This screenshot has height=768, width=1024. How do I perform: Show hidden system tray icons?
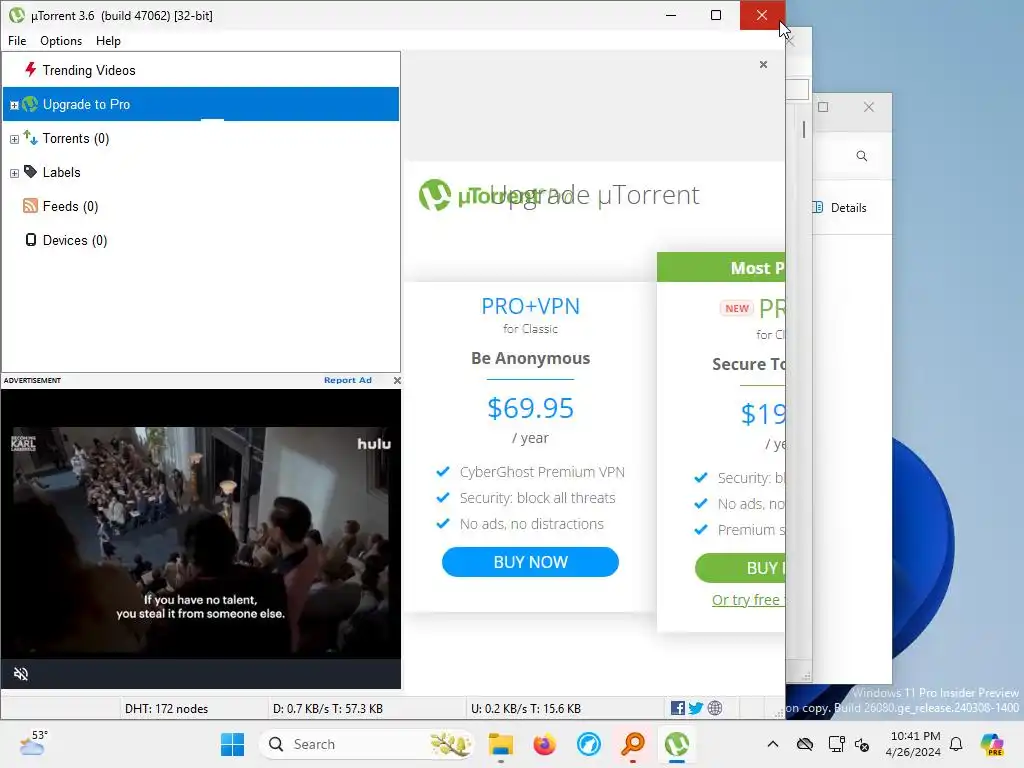tap(773, 744)
